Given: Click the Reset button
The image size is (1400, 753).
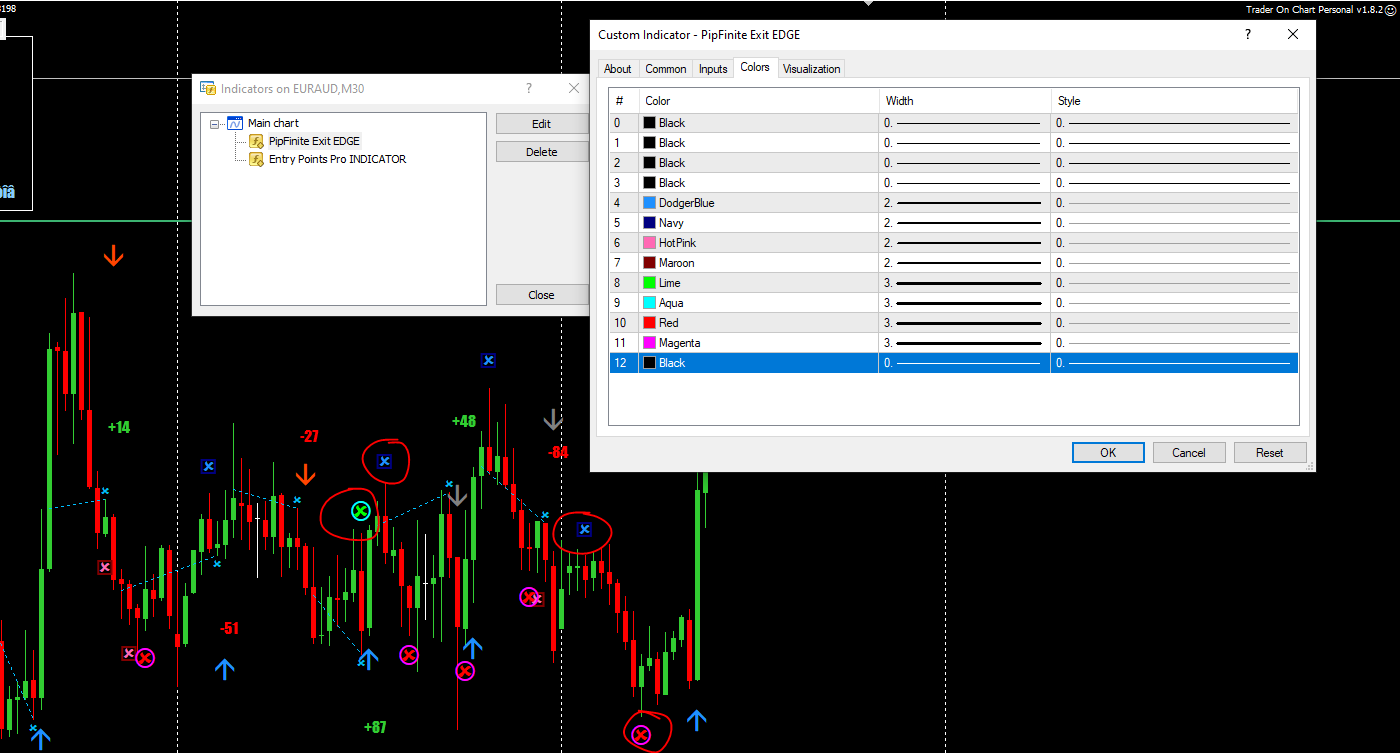Looking at the screenshot, I should tap(1270, 453).
